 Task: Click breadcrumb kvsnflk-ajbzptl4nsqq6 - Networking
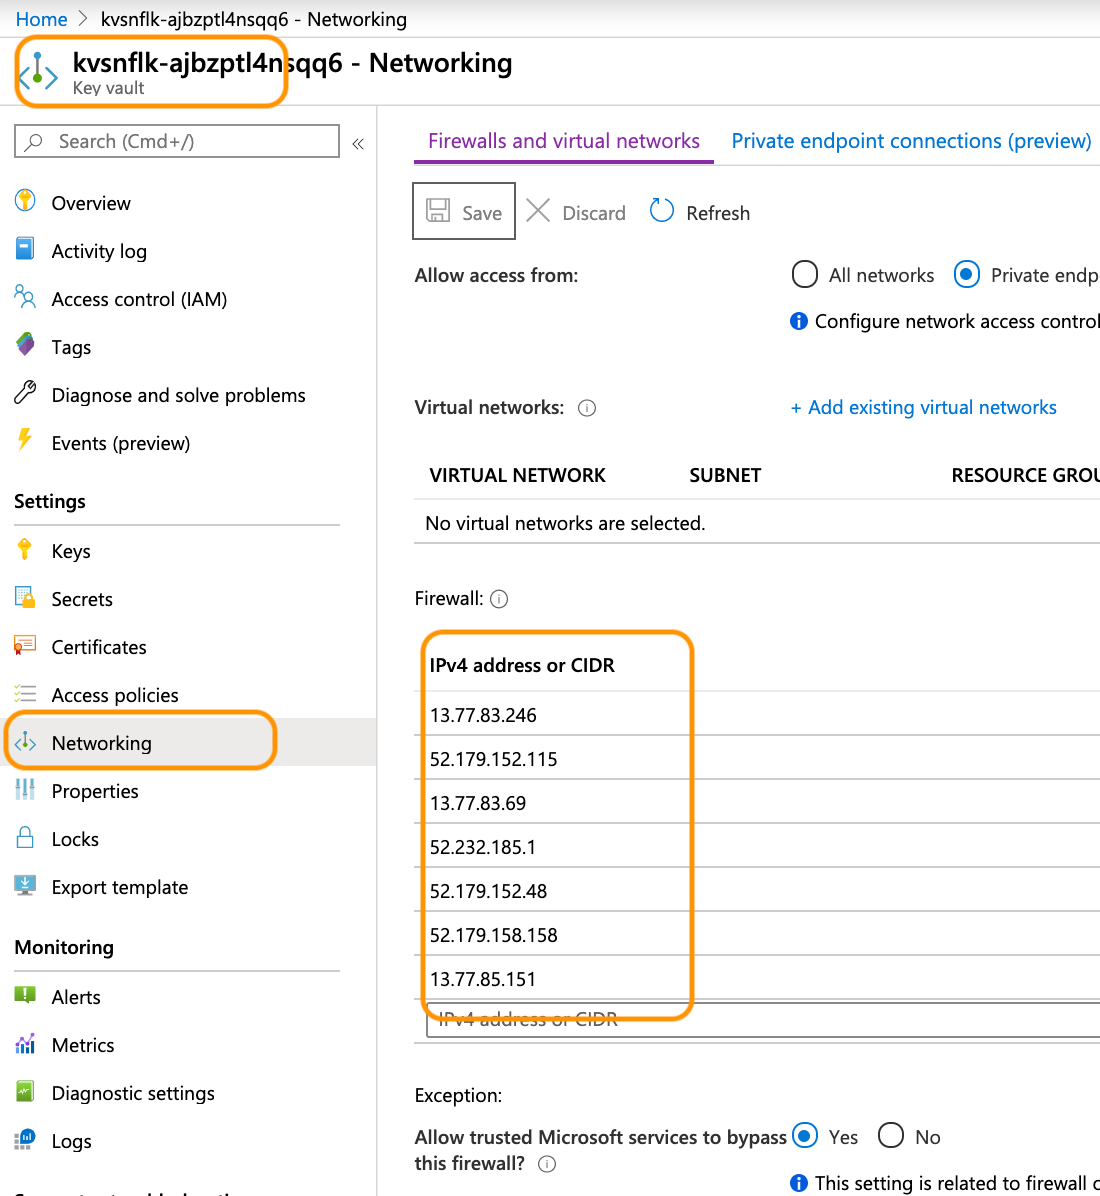pos(253,19)
